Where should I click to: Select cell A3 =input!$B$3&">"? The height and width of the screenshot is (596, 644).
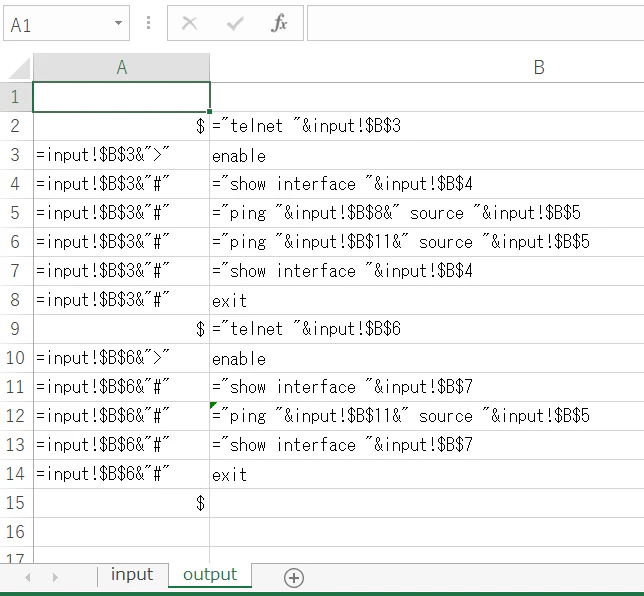coord(122,155)
